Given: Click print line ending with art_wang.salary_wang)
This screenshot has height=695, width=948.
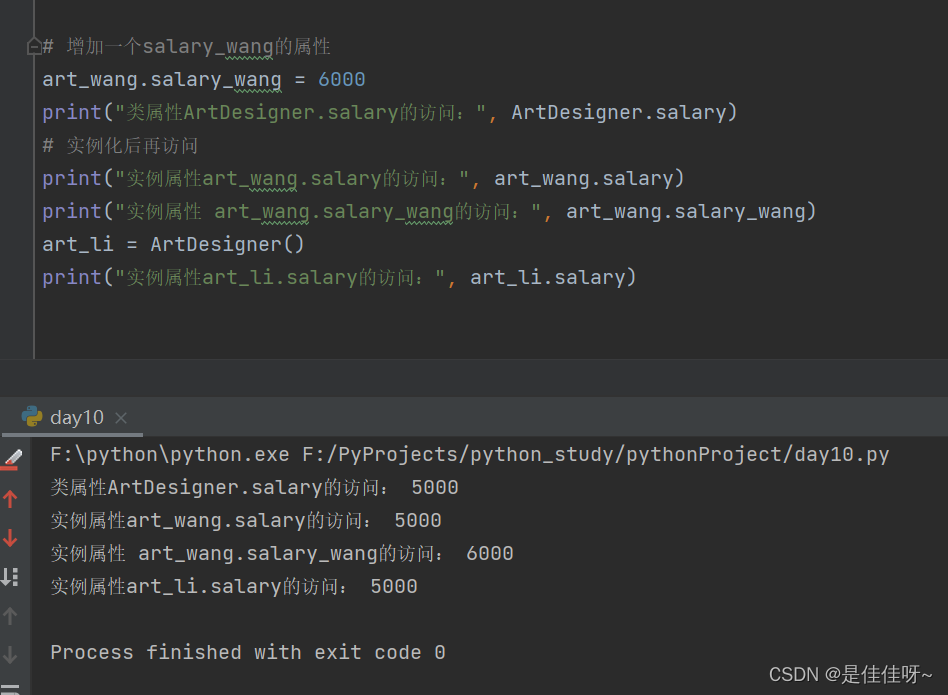Looking at the screenshot, I should click(429, 212).
